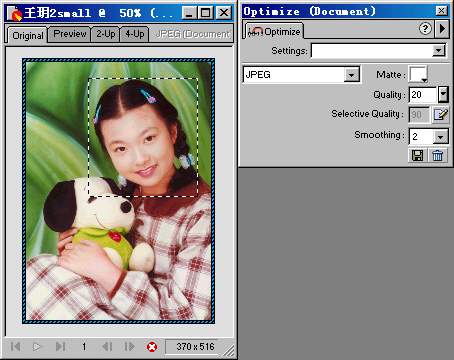Save current optimize settings disk icon
Image resolution: width=454 pixels, height=360 pixels.
click(x=418, y=156)
